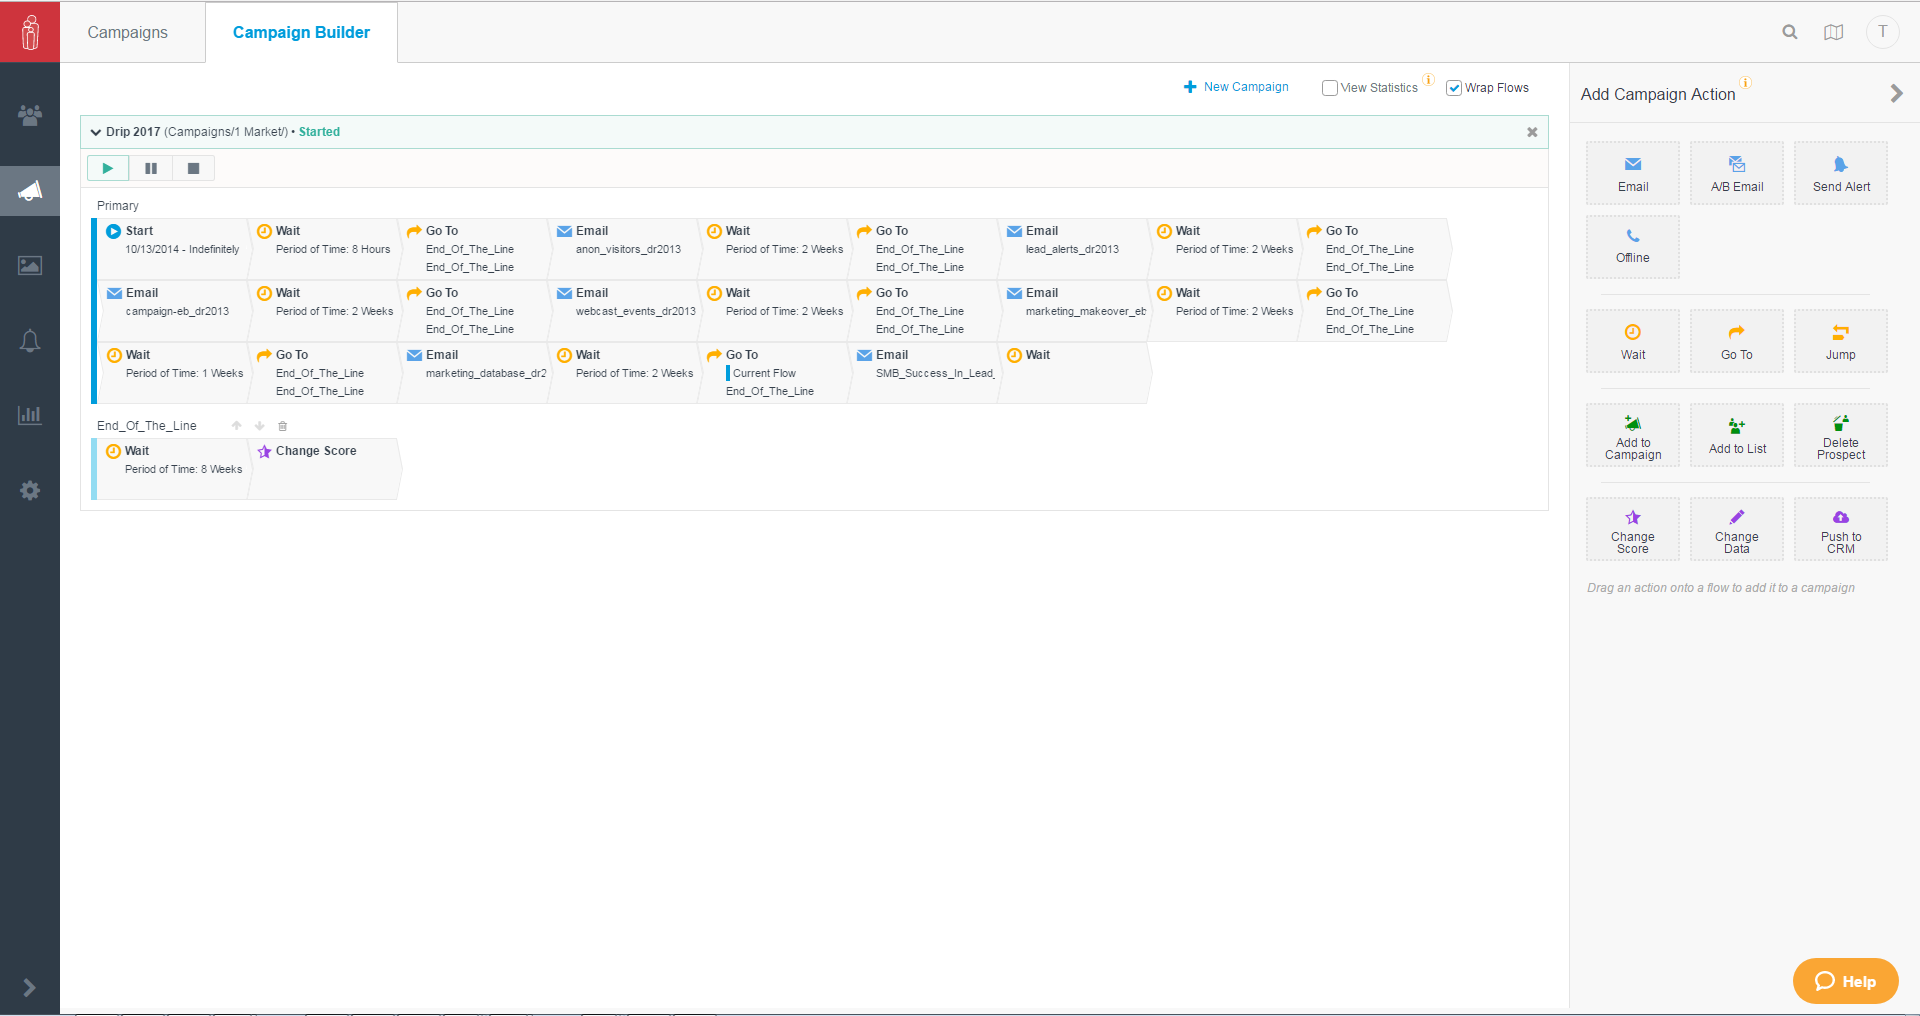1920x1016 pixels.
Task: Select the Email step webcast_events_dr2013
Action: pos(623,311)
